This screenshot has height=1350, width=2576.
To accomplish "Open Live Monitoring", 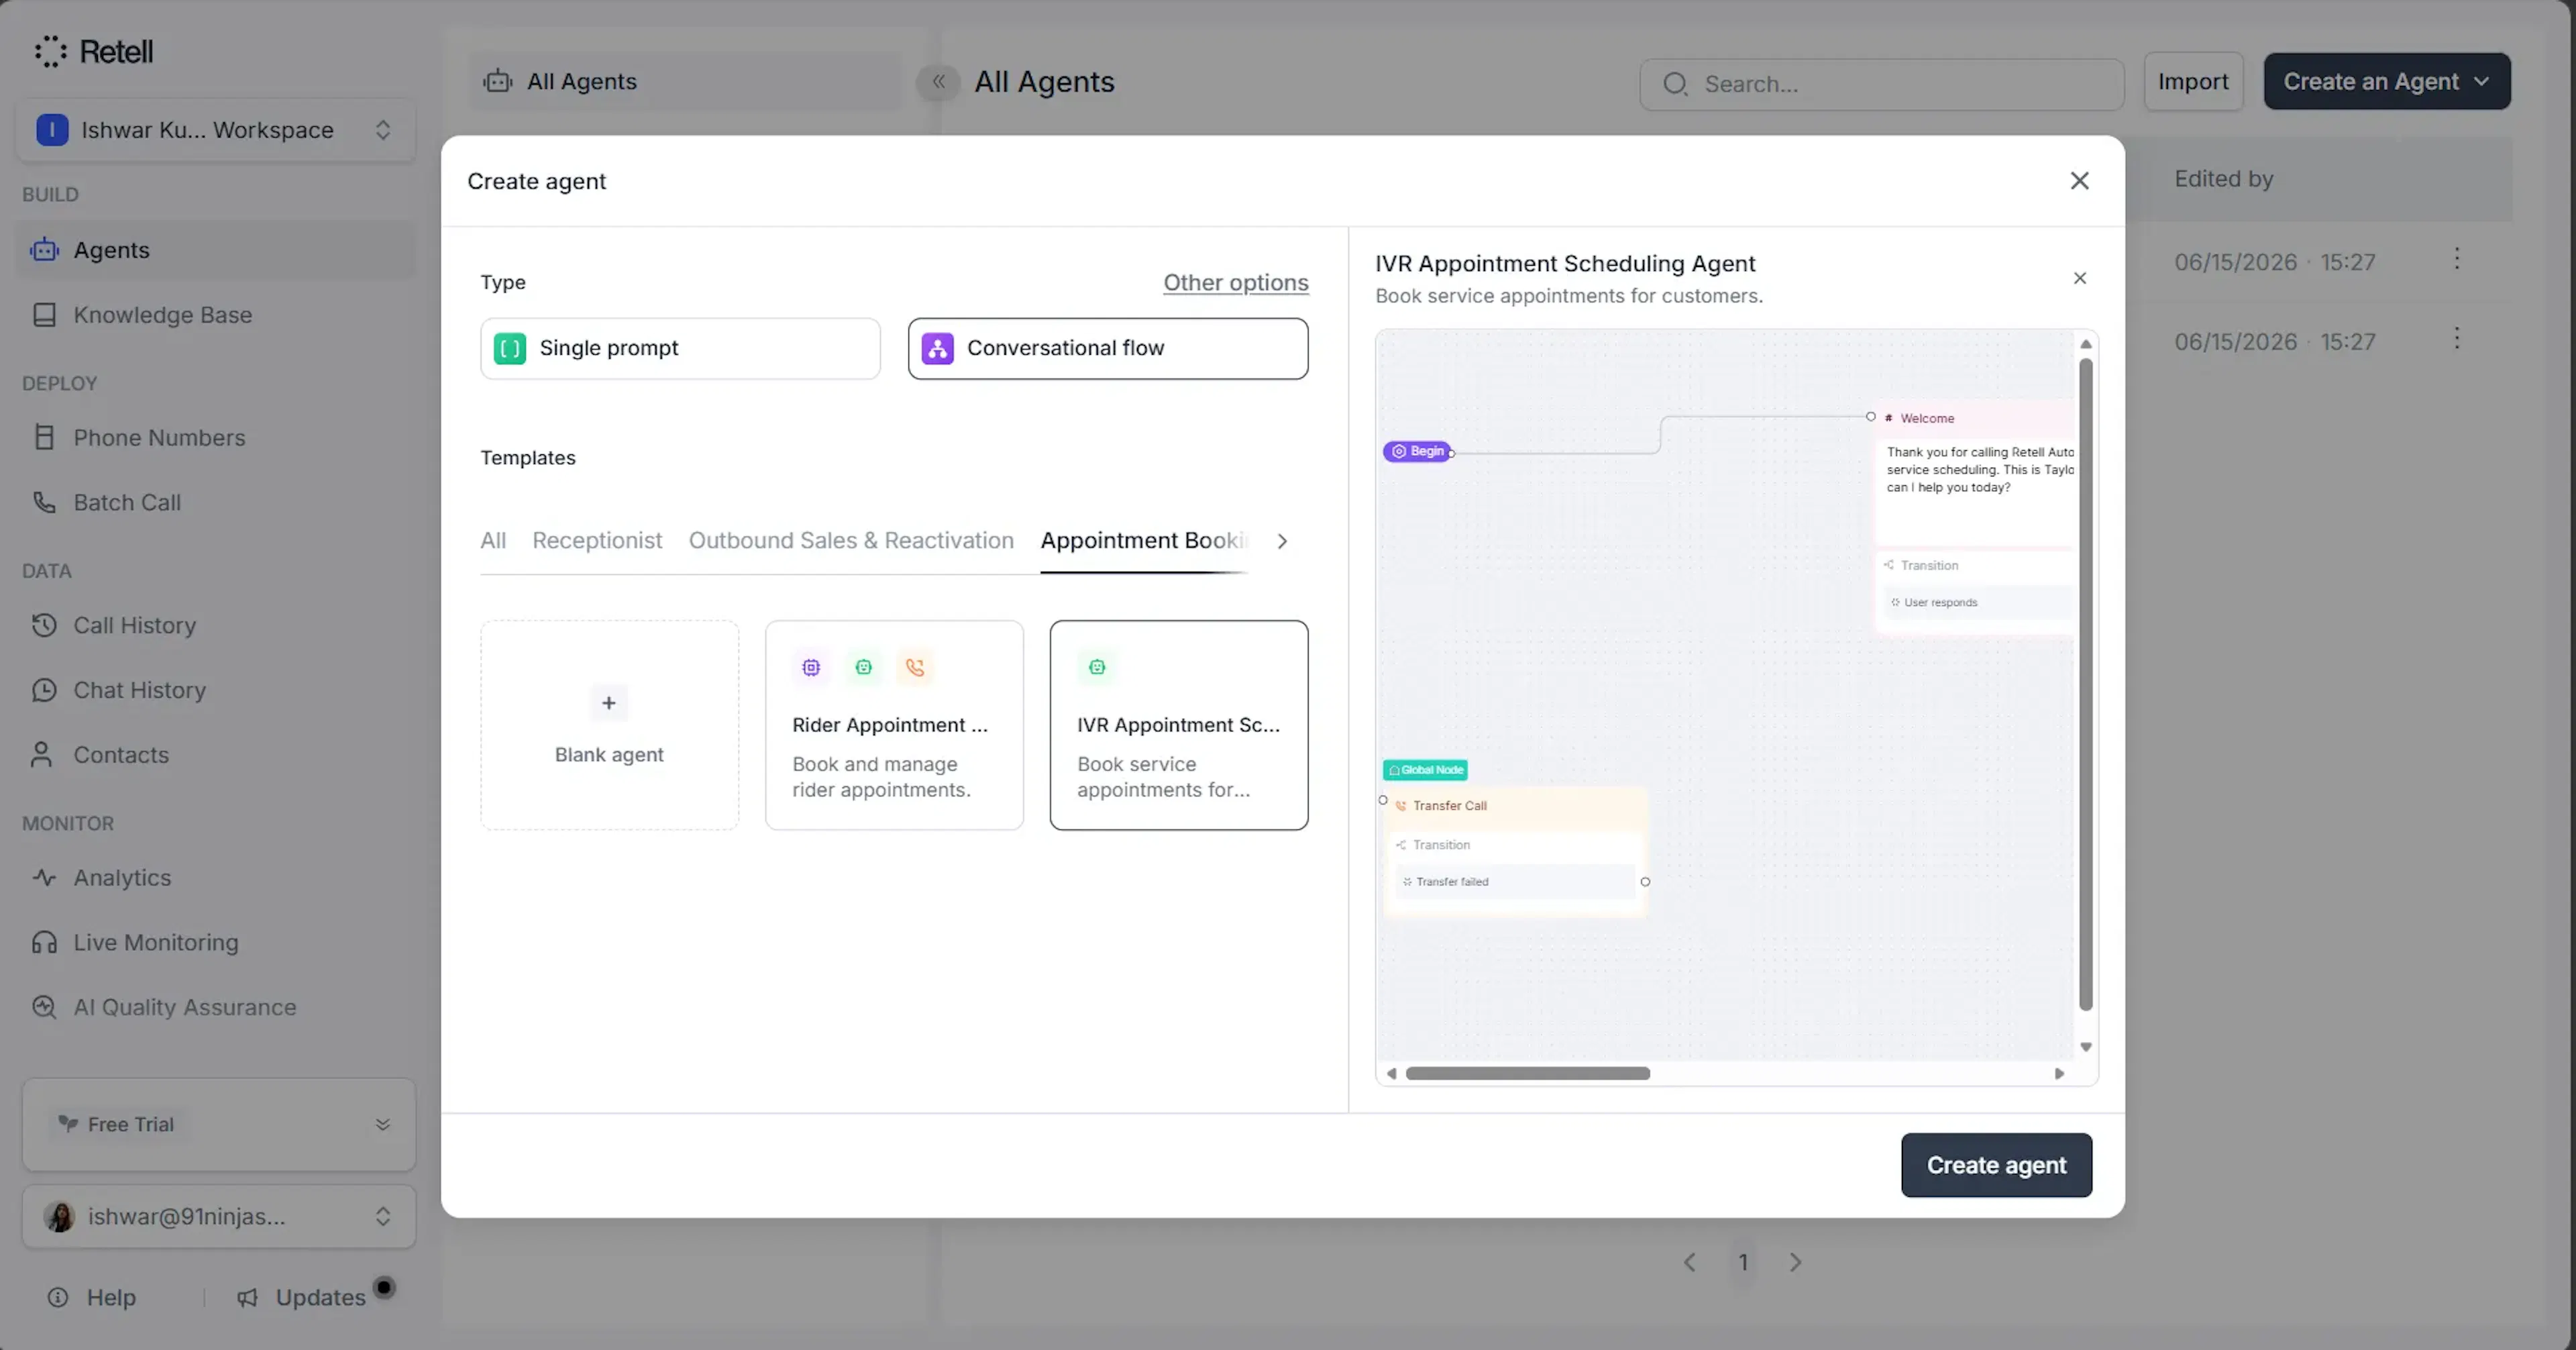I will 216,943.
